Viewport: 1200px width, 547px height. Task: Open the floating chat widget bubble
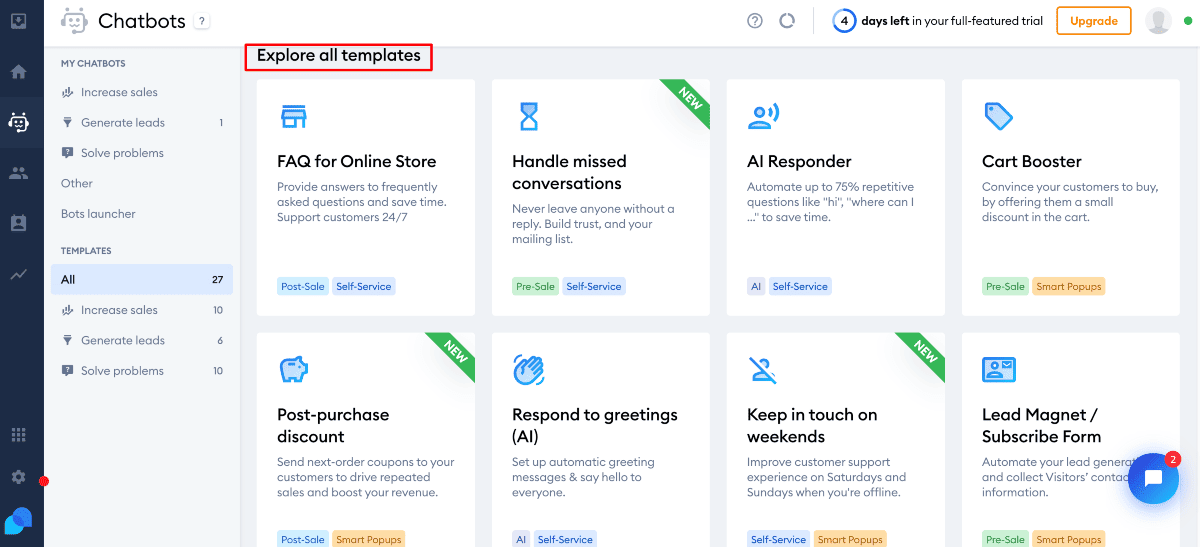coord(1153,479)
